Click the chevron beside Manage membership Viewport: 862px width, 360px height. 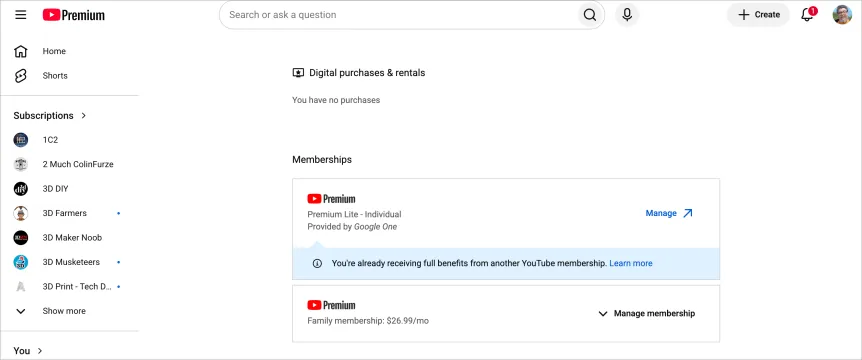click(603, 314)
